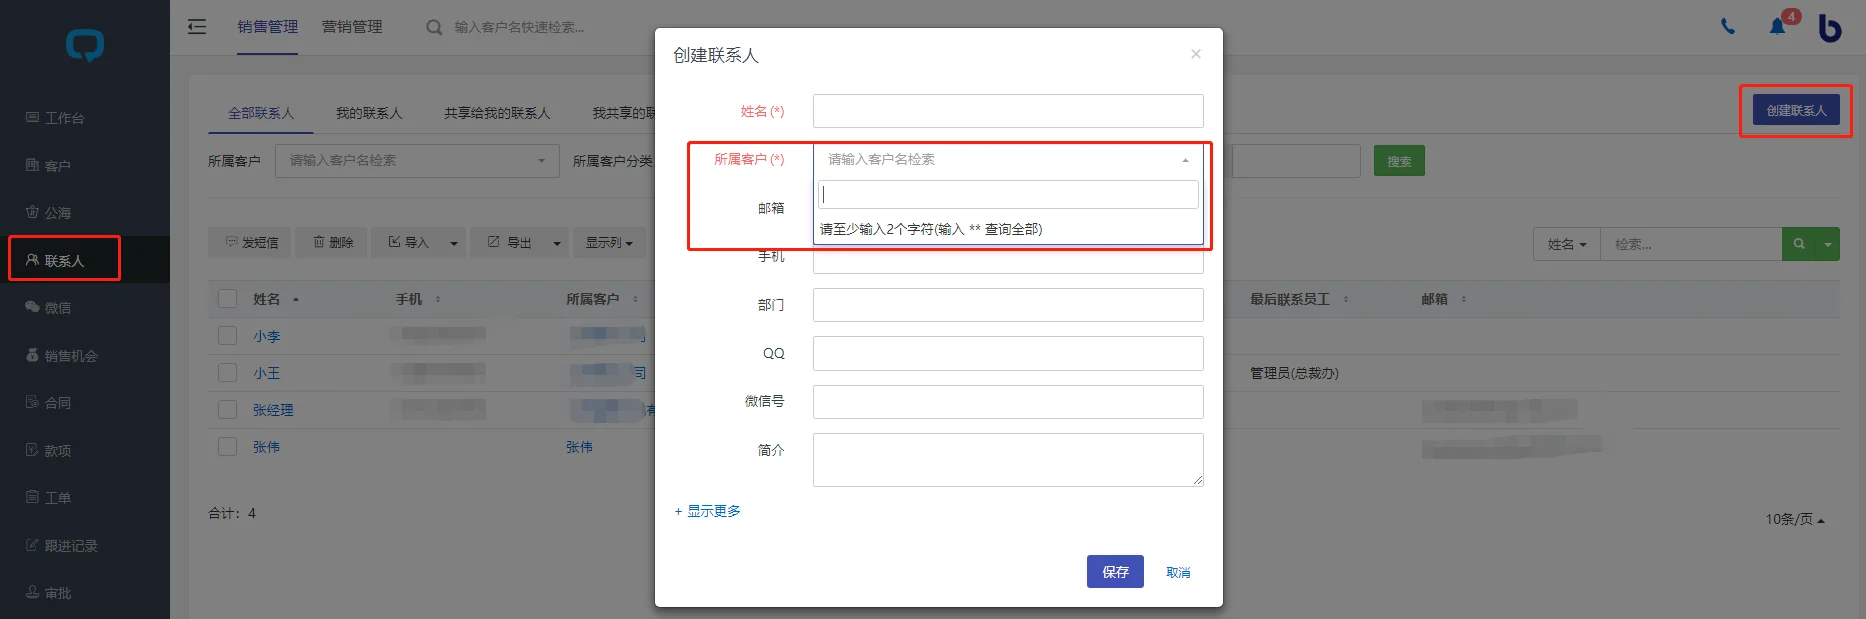
Task: Click the 简介 textarea
Action: coord(1008,460)
